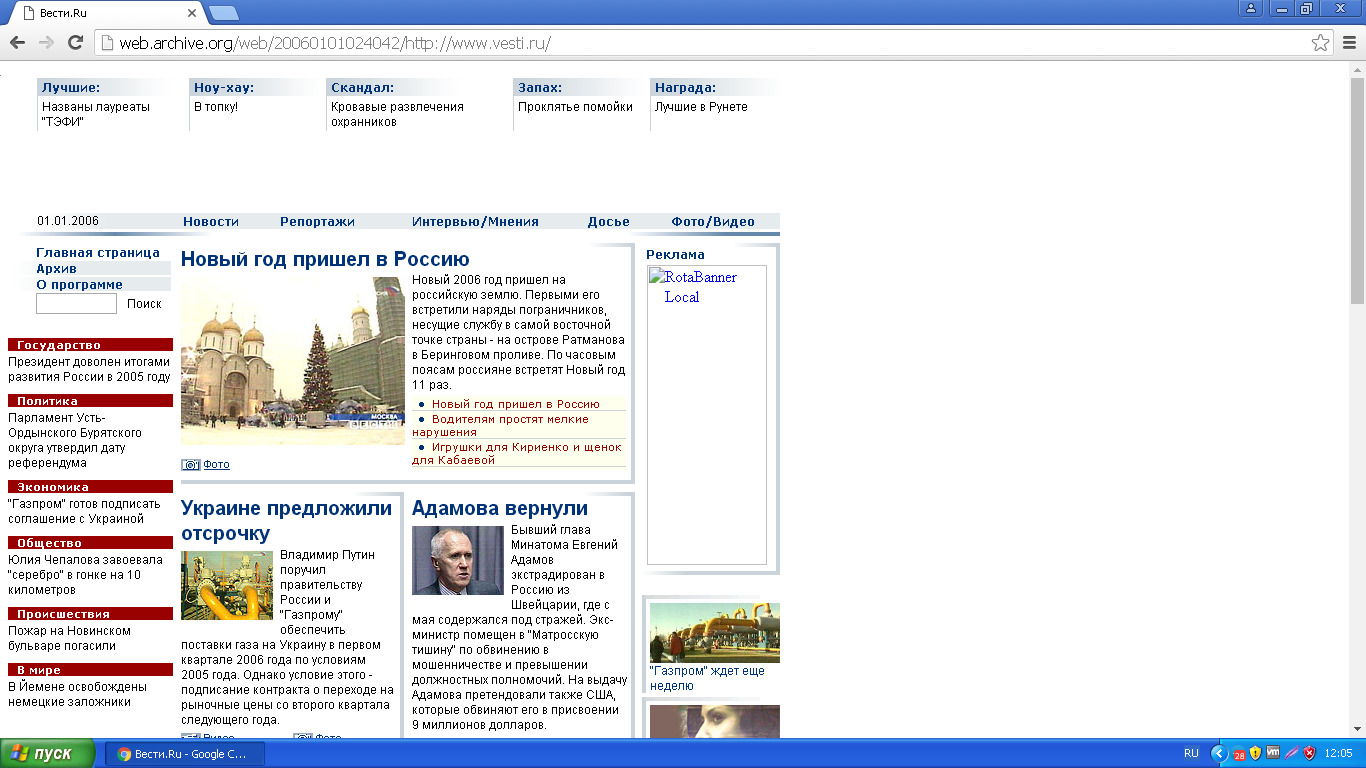This screenshot has width=1366, height=768.
Task: Open a new tab next to Вести.Ru
Action: [224, 13]
